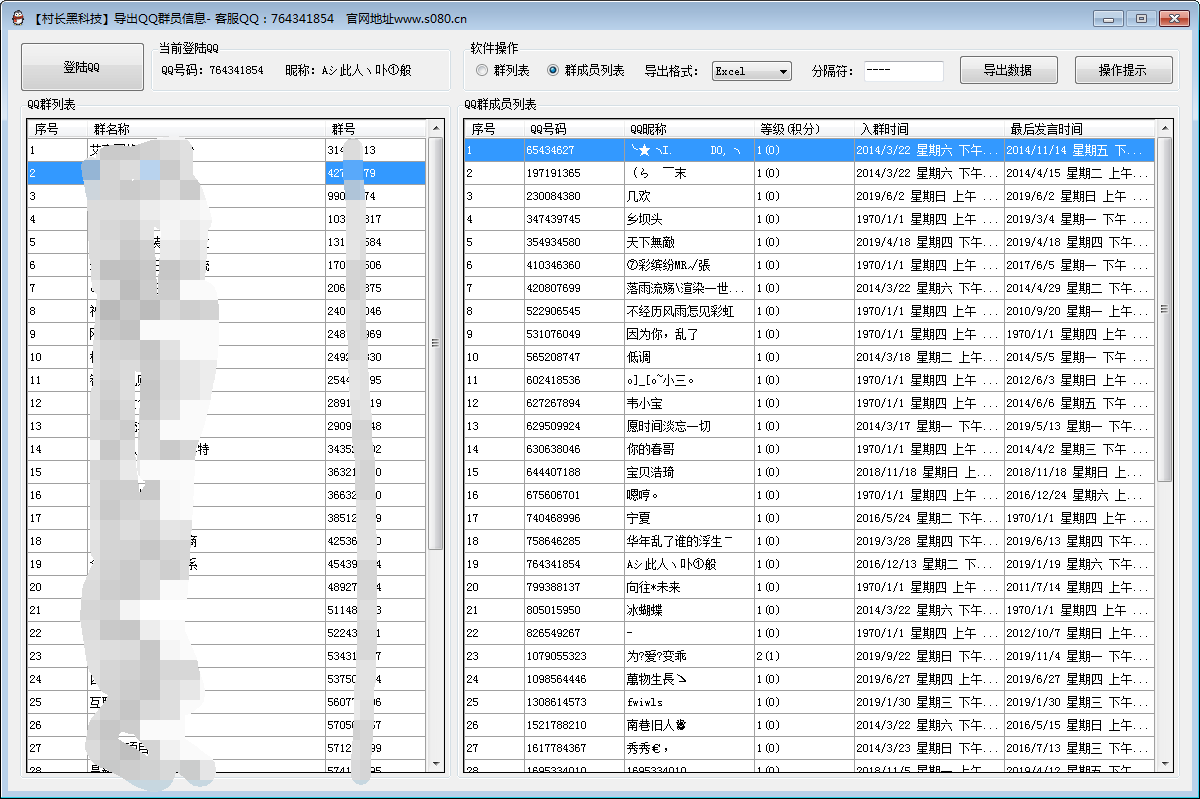This screenshot has height=799, width=1200.
Task: Click the member list scrollbar up arrow
Action: 1164,129
